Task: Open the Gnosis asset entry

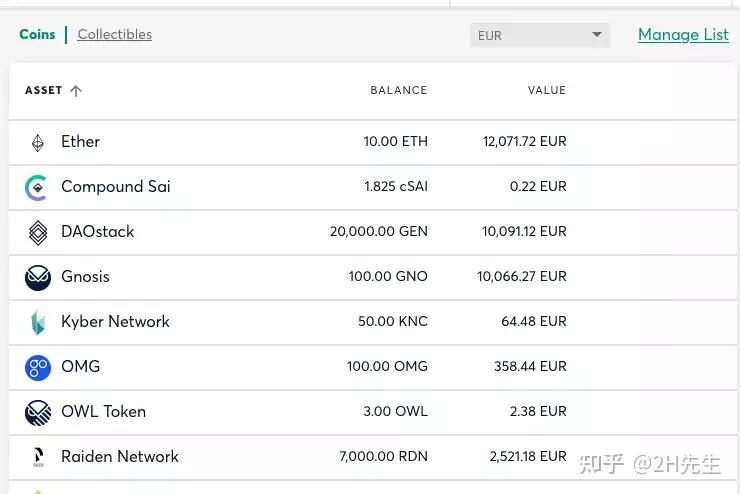Action: [x=85, y=276]
